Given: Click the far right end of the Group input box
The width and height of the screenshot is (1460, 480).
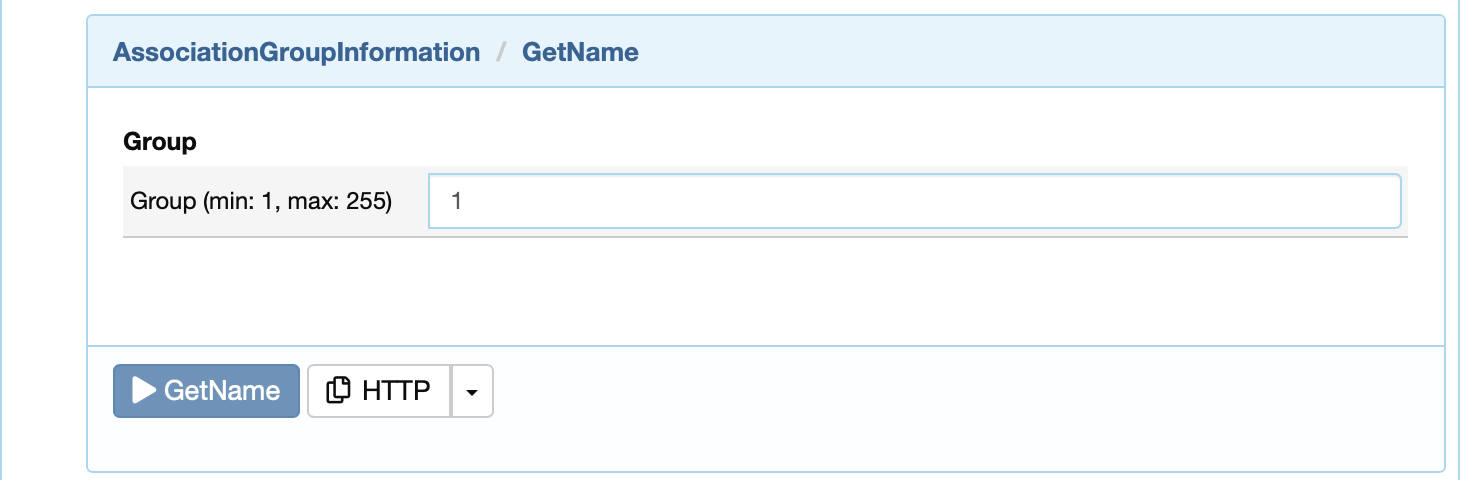Looking at the screenshot, I should pyautogui.click(x=1385, y=201).
